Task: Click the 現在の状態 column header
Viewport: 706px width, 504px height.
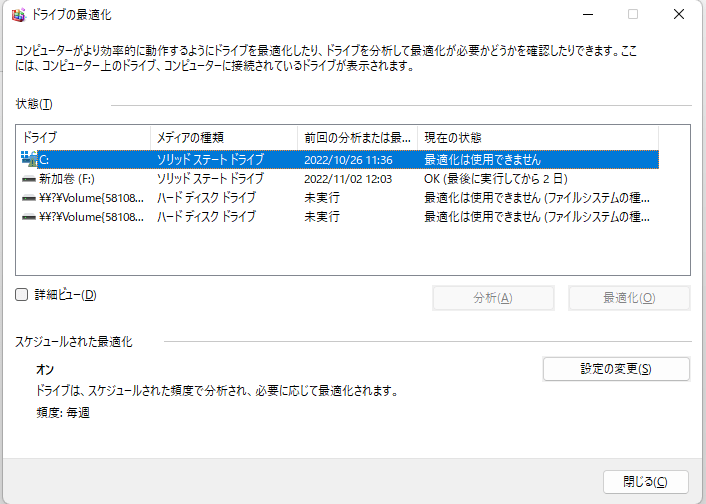Action: tap(538, 138)
